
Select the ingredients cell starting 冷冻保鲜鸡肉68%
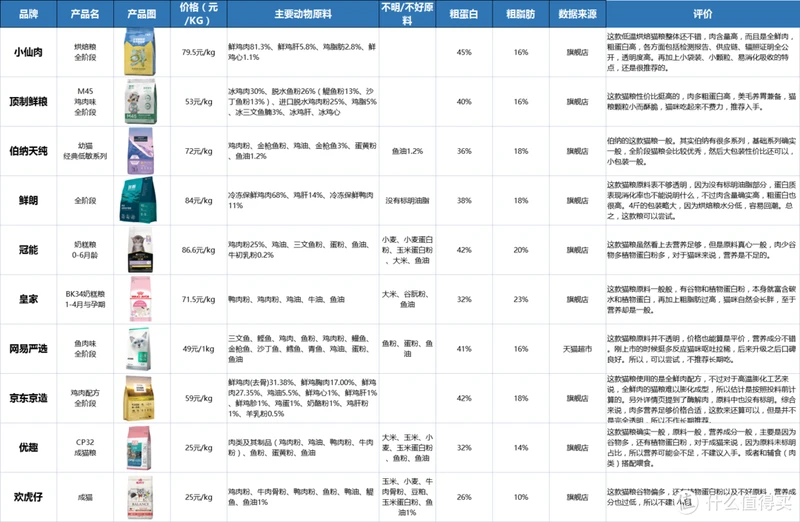(x=303, y=200)
